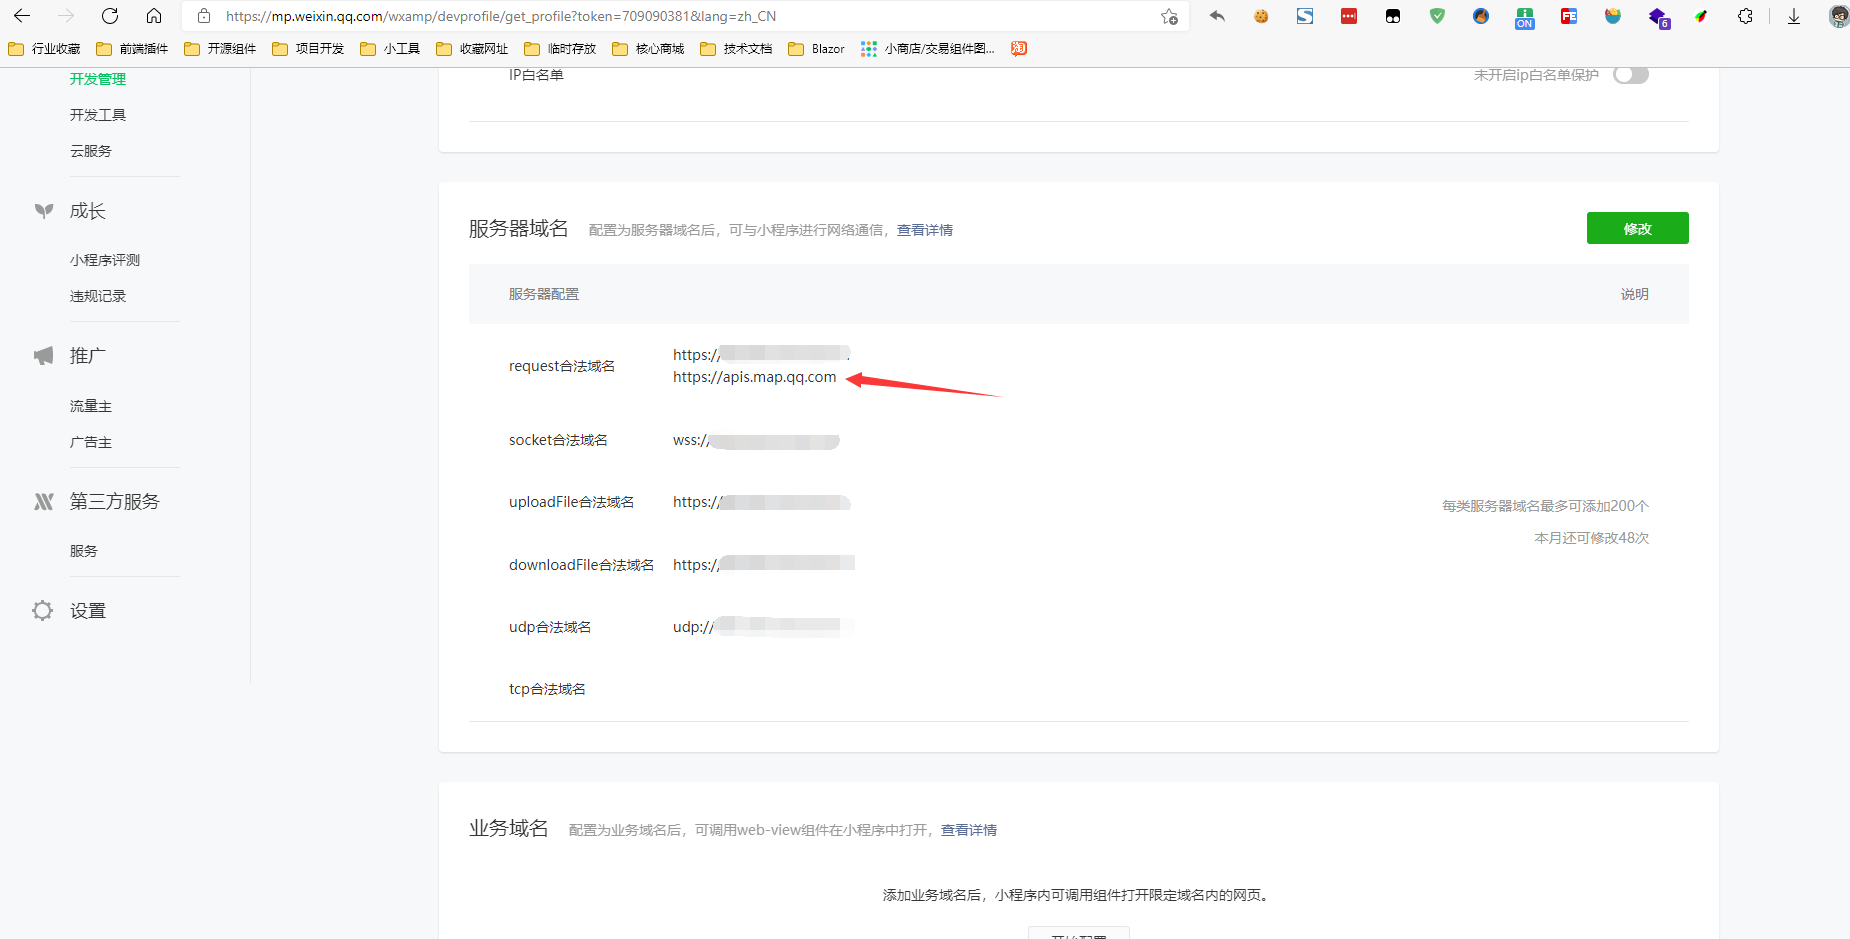Expand the Blazor bookmark folder
Screen dimensions: 1850x939
816,48
